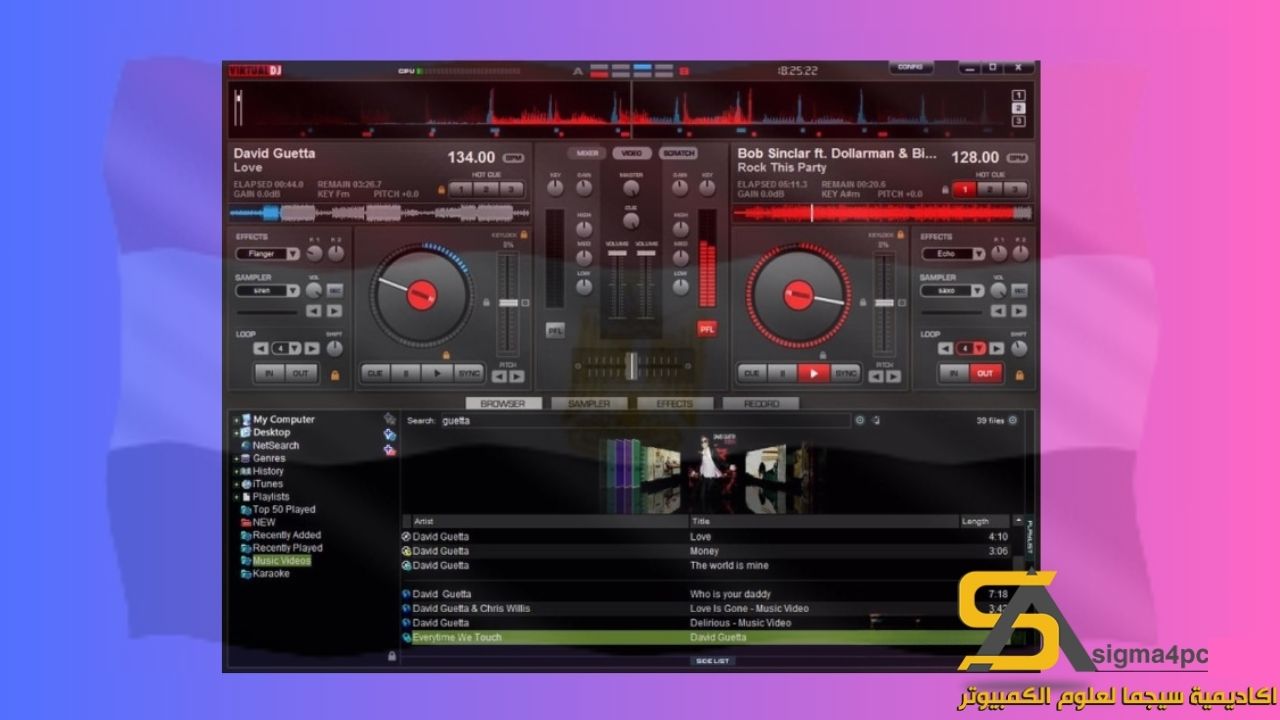Open left deck loop length dropdown
Viewport: 1280px width, 720px height.
[x=295, y=348]
